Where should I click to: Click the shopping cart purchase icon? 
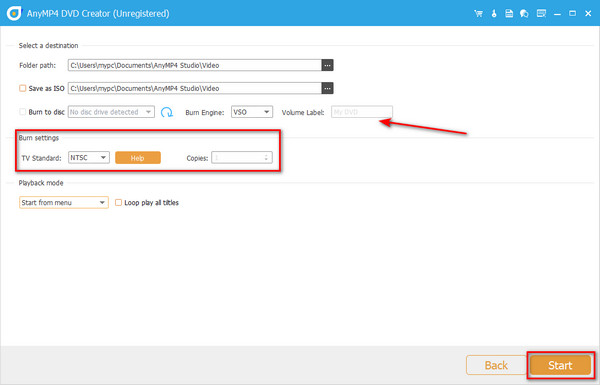478,14
